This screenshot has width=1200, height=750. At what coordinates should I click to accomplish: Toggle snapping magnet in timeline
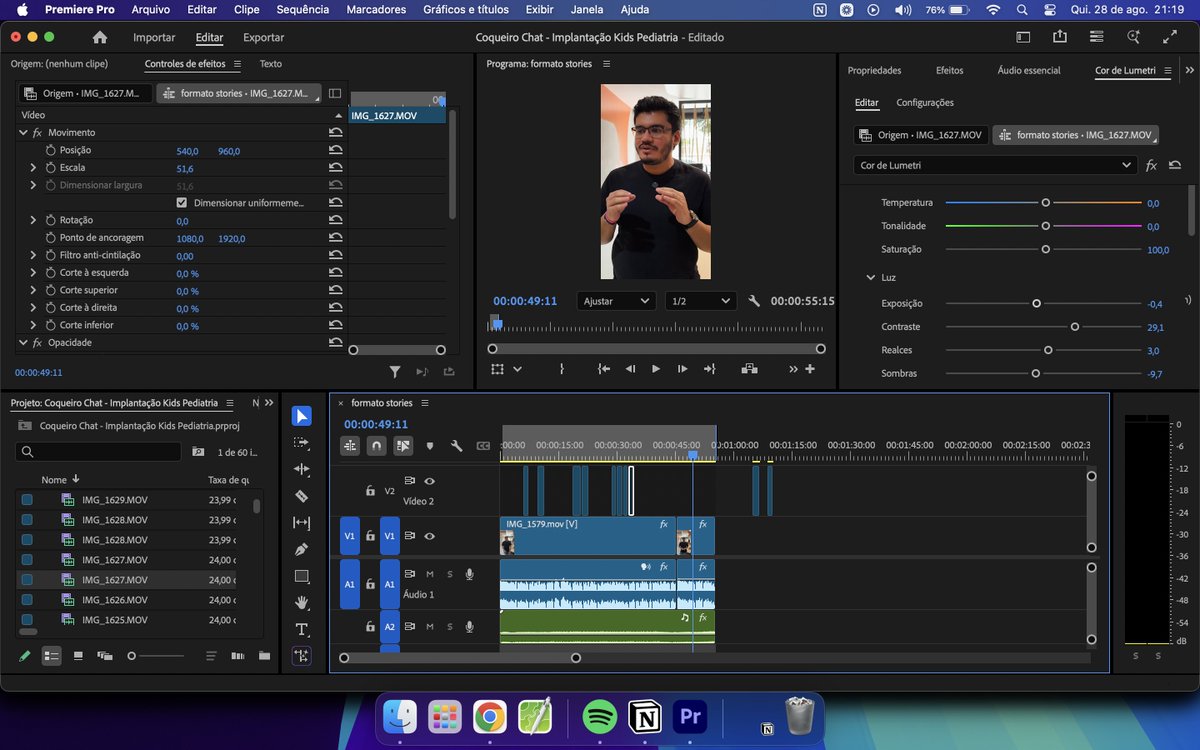point(376,446)
